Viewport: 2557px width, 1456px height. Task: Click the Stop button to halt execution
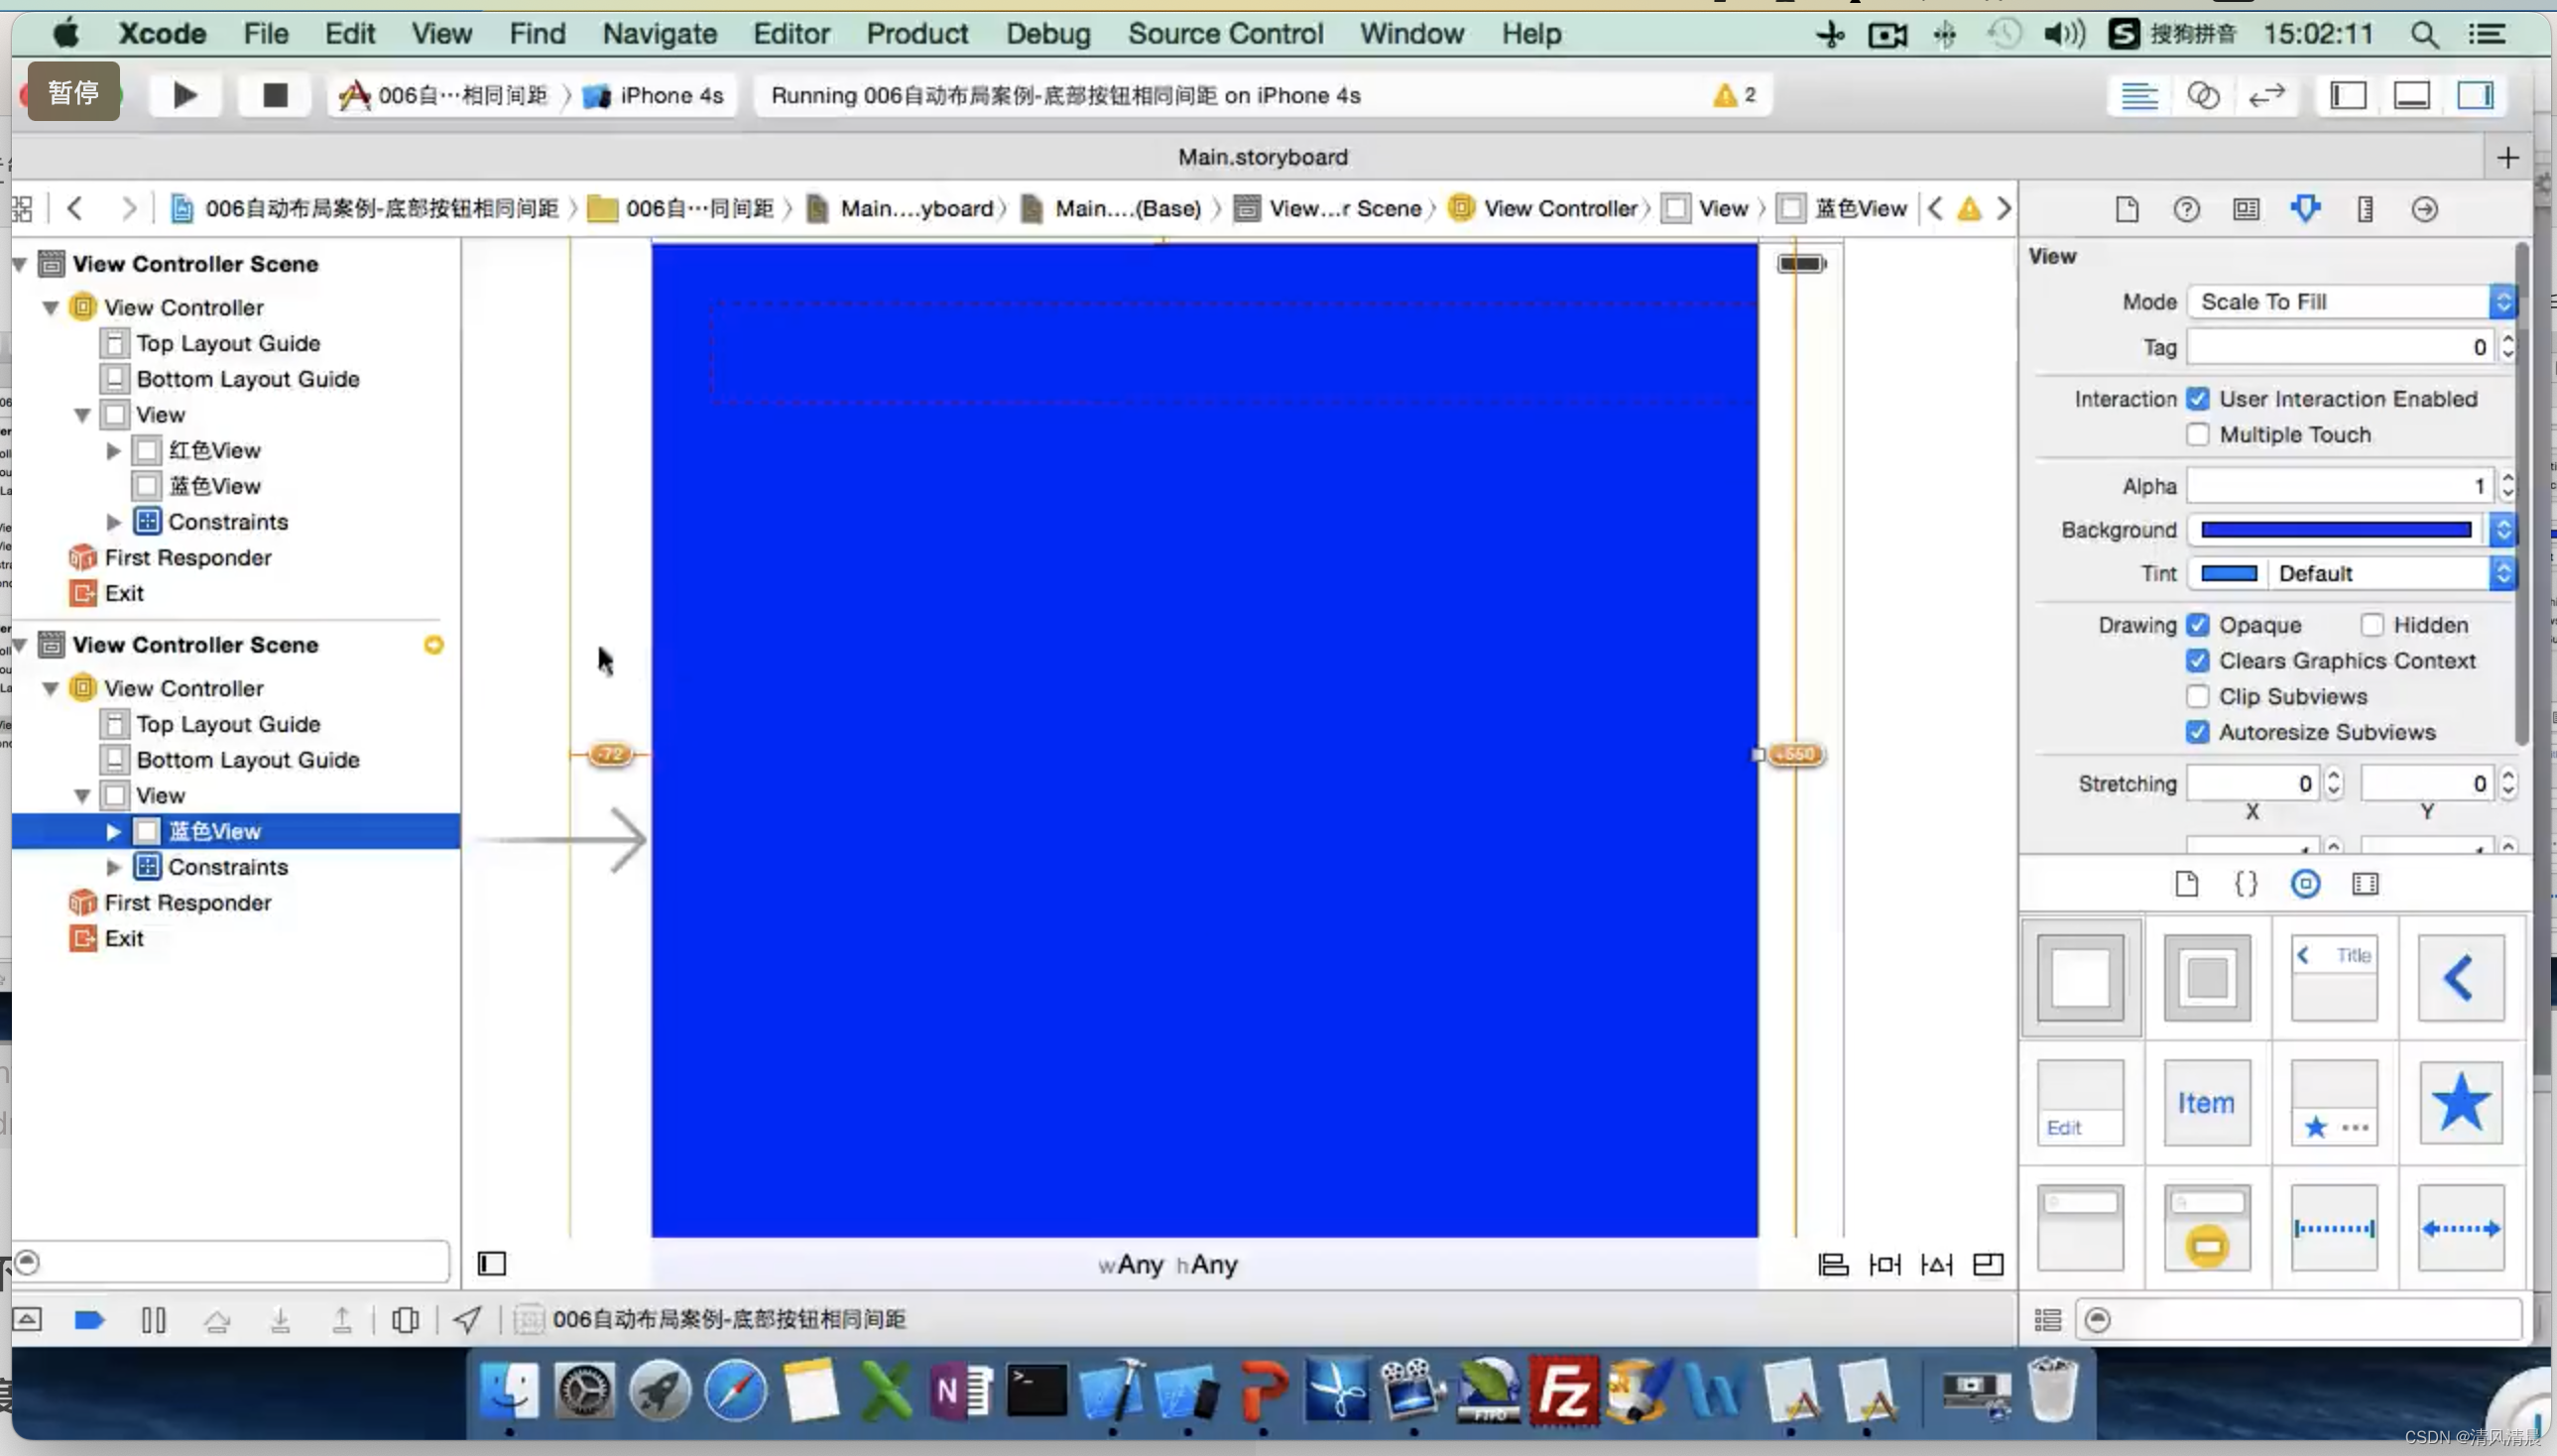[x=274, y=93]
